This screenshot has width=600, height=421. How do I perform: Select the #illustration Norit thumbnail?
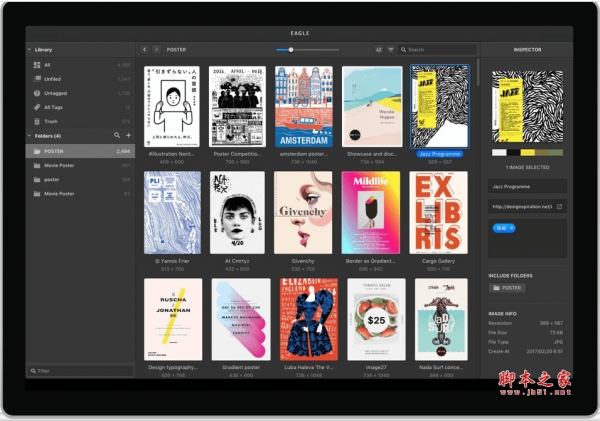172,106
